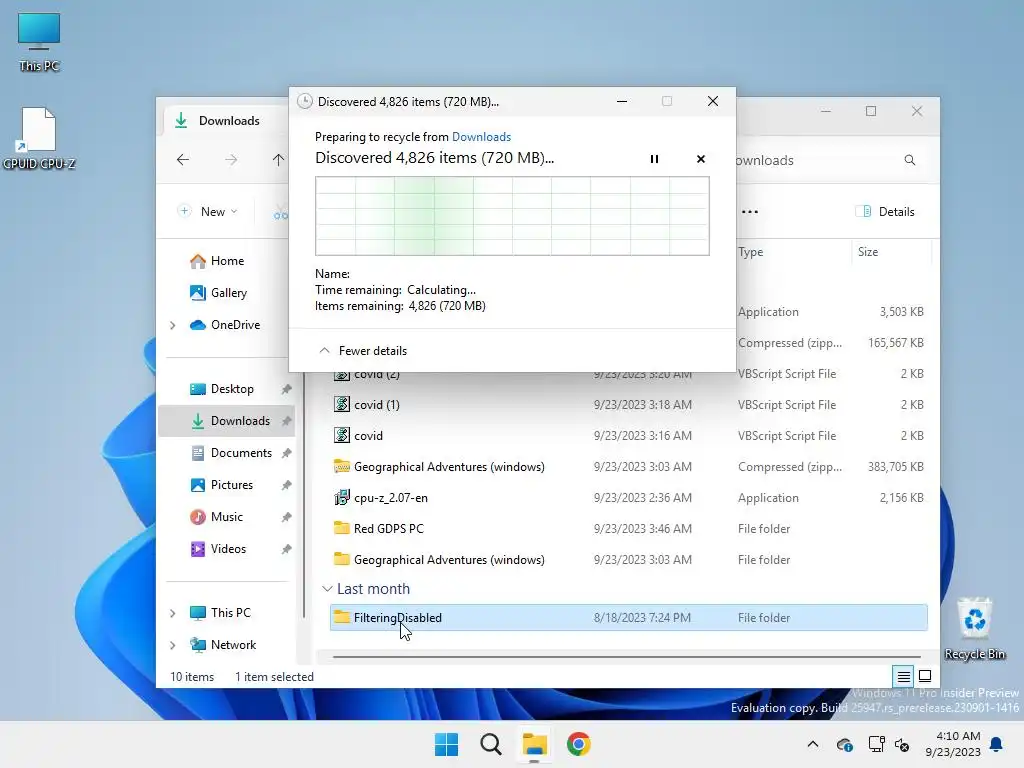Viewport: 1024px width, 768px height.
Task: Go forward in File Explorer
Action: 231,160
